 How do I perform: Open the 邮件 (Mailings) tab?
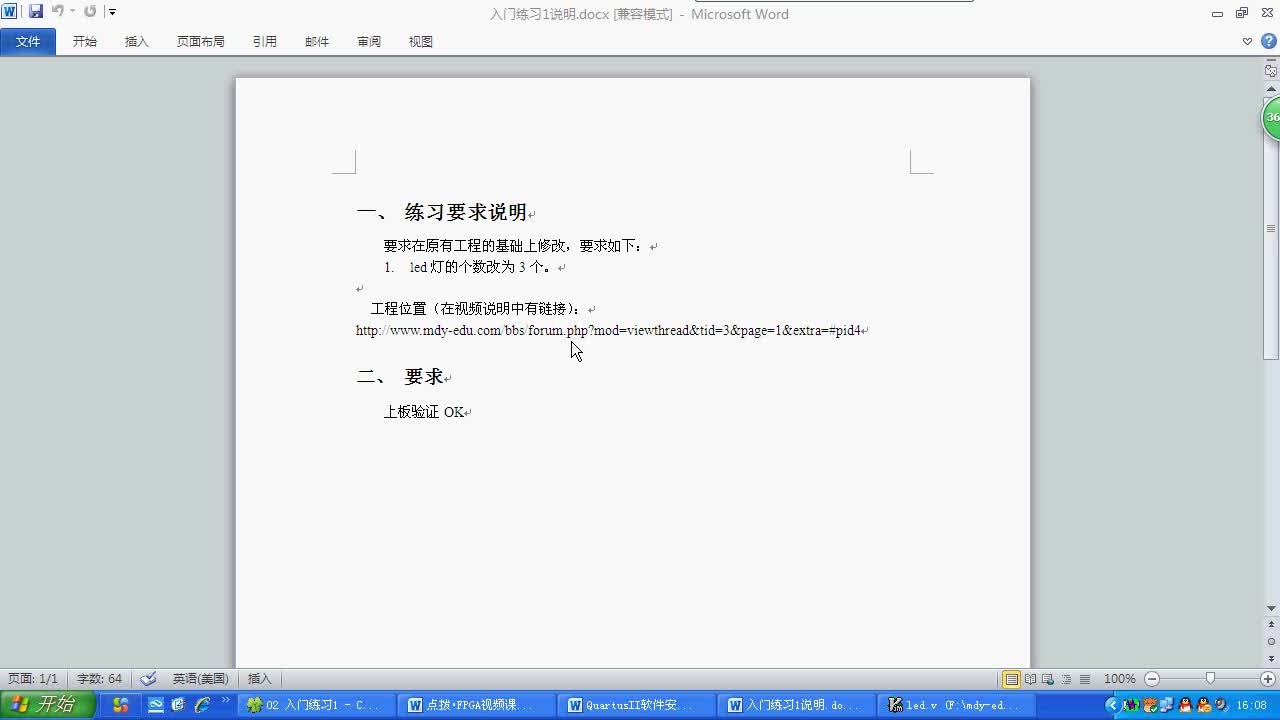click(317, 42)
